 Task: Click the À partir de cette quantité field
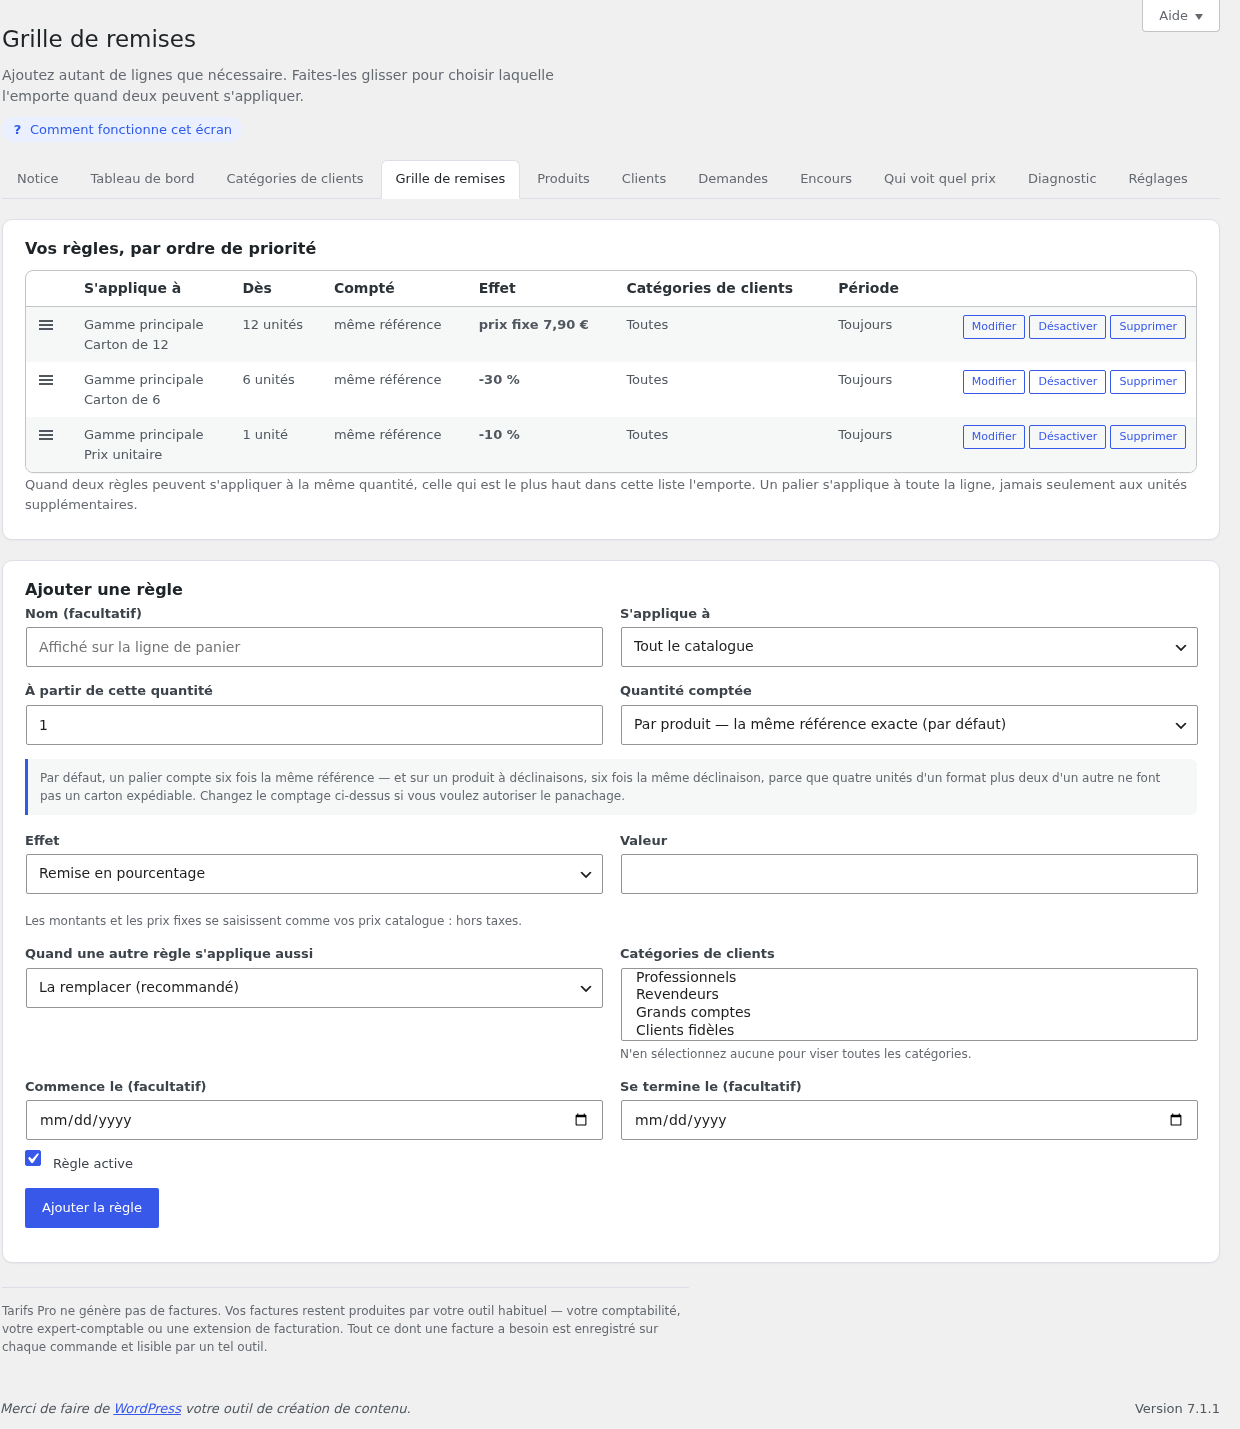coord(314,725)
